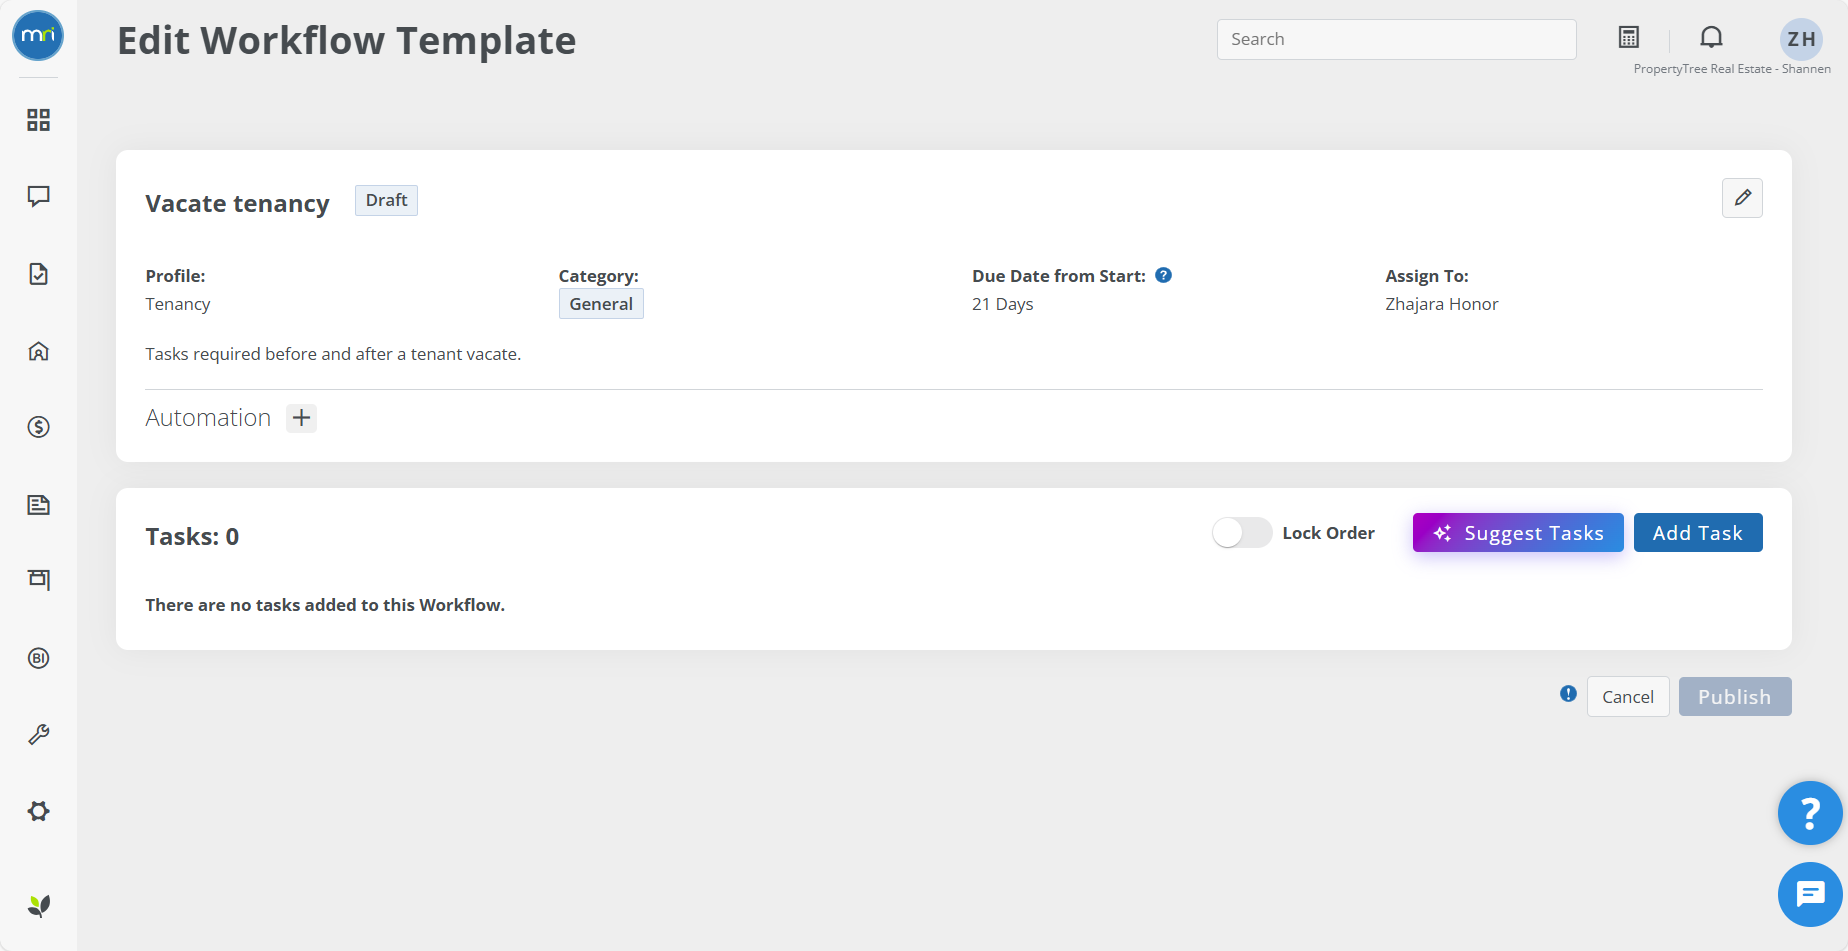Click the '21 Days' value

[1003, 304]
